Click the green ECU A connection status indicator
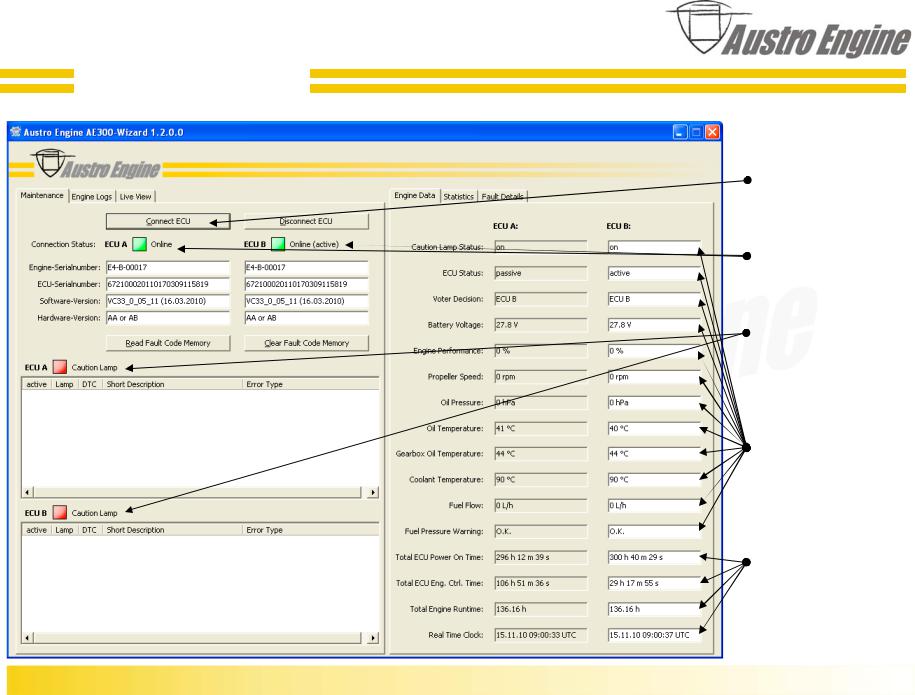 (139, 244)
